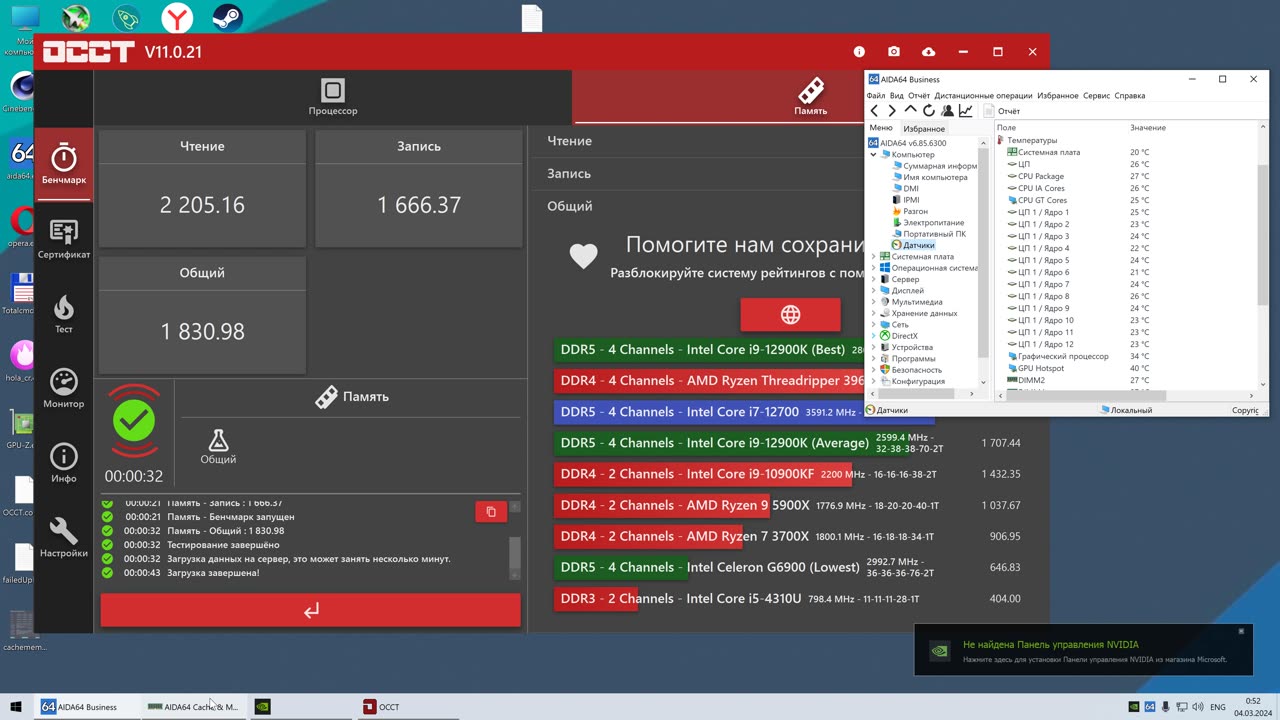The image size is (1280, 720).
Task: Open the Отчёт menu in AIDA64
Action: tap(919, 96)
